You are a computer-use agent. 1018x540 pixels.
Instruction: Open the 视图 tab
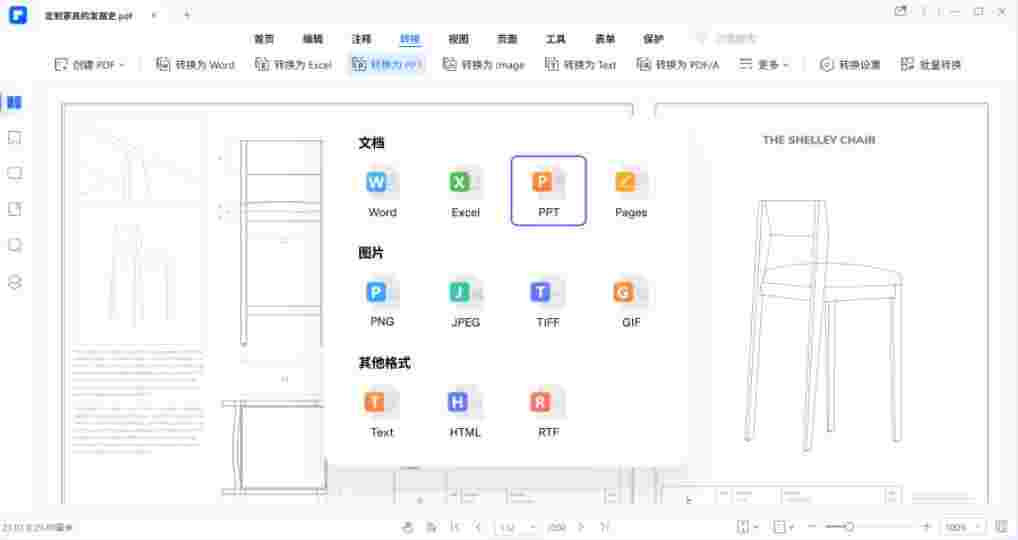[x=458, y=39]
